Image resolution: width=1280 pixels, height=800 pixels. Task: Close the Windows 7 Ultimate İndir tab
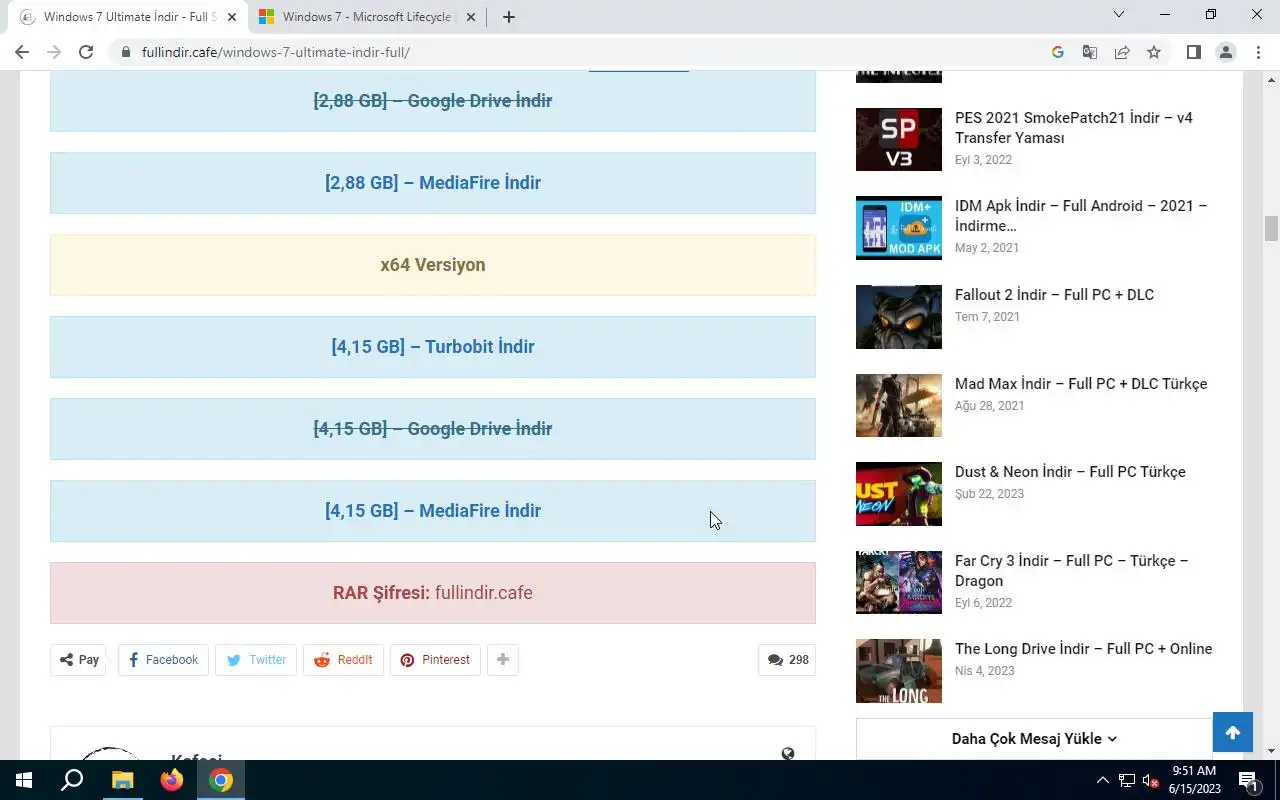point(232,17)
